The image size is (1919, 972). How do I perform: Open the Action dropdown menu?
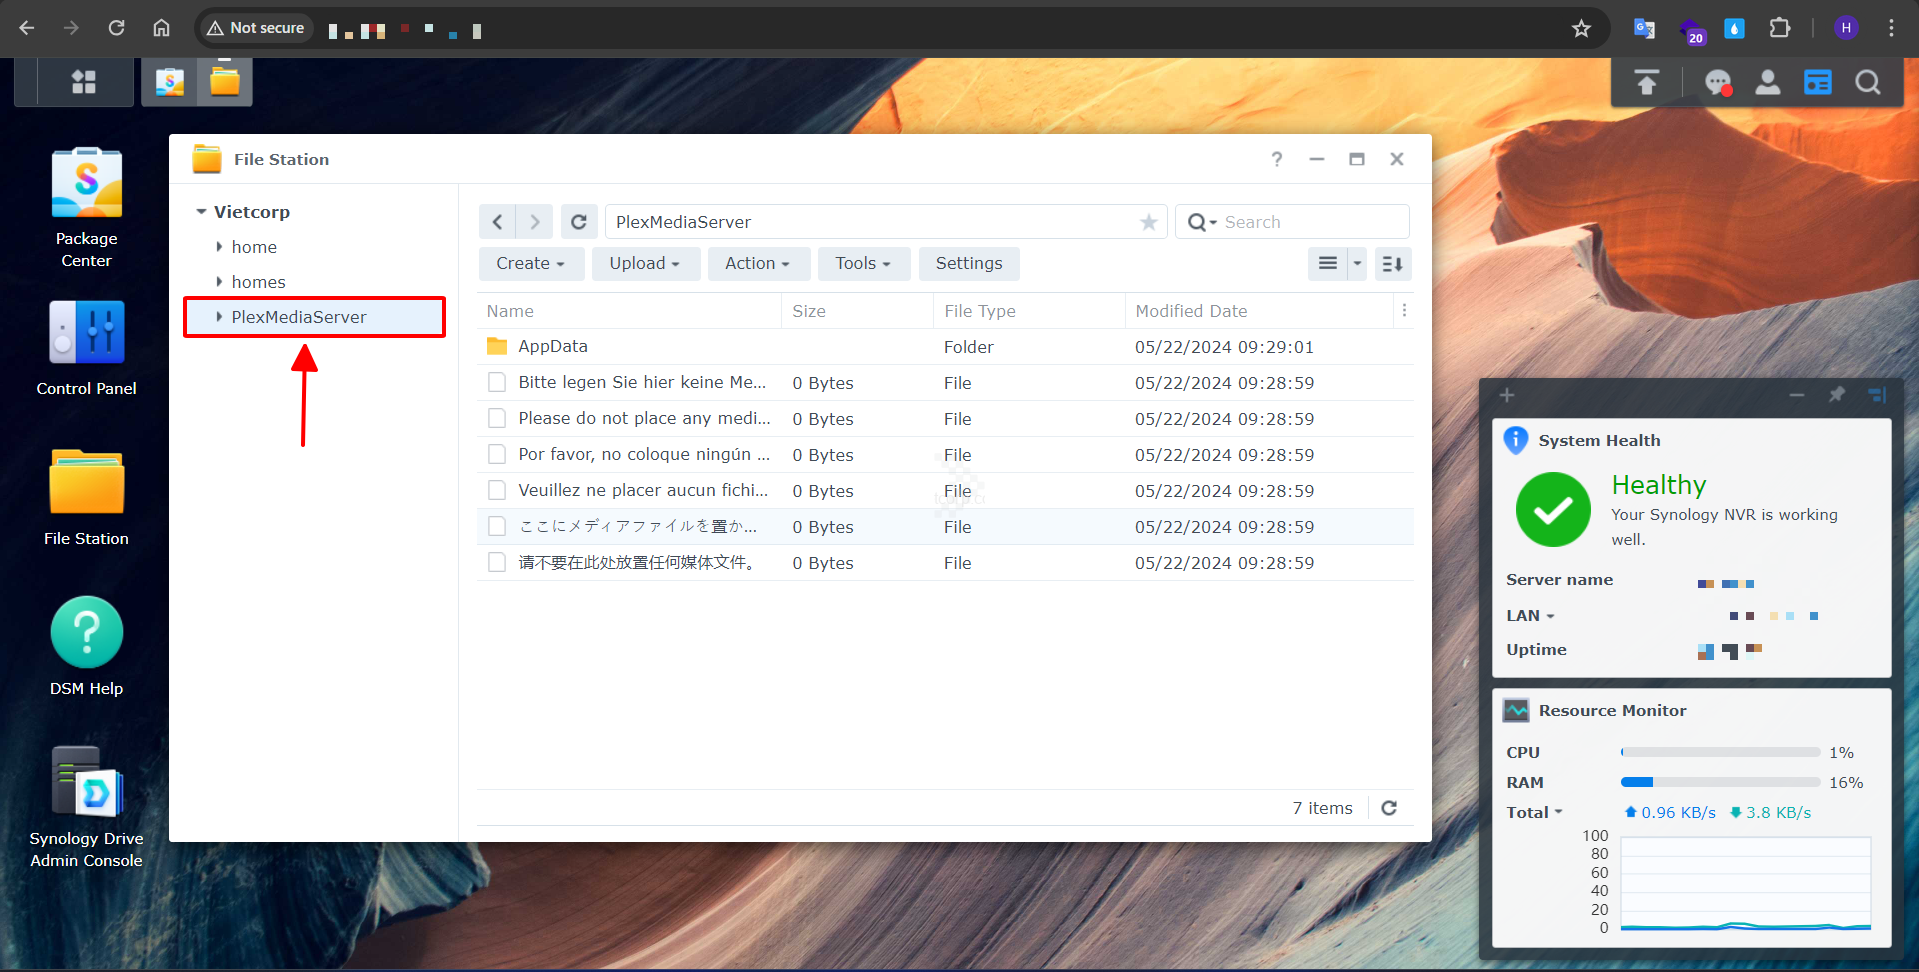(757, 264)
